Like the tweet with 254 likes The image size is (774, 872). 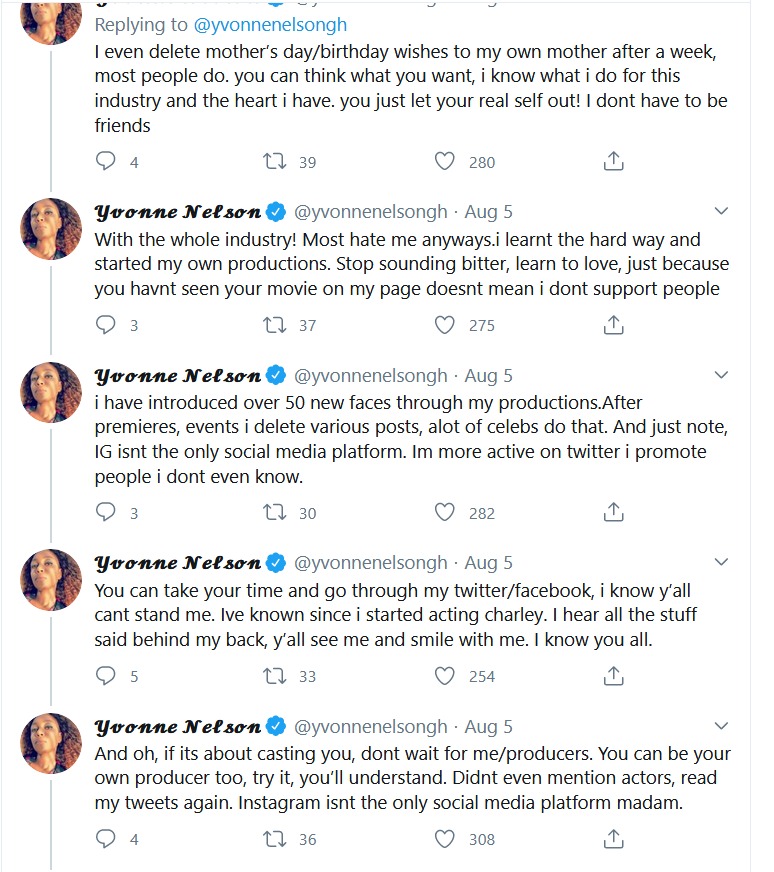(444, 676)
